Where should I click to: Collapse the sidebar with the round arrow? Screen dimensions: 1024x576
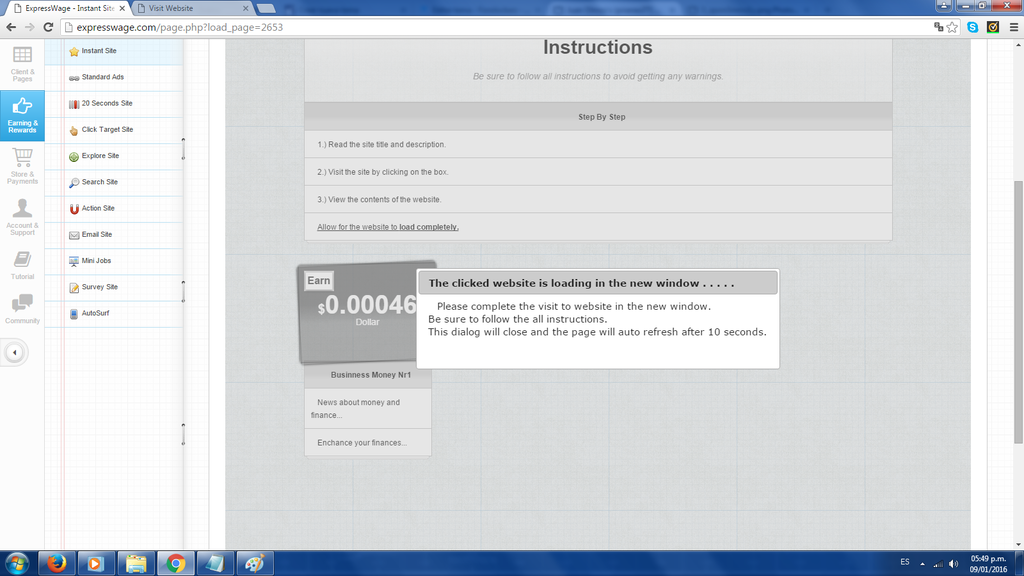point(14,352)
